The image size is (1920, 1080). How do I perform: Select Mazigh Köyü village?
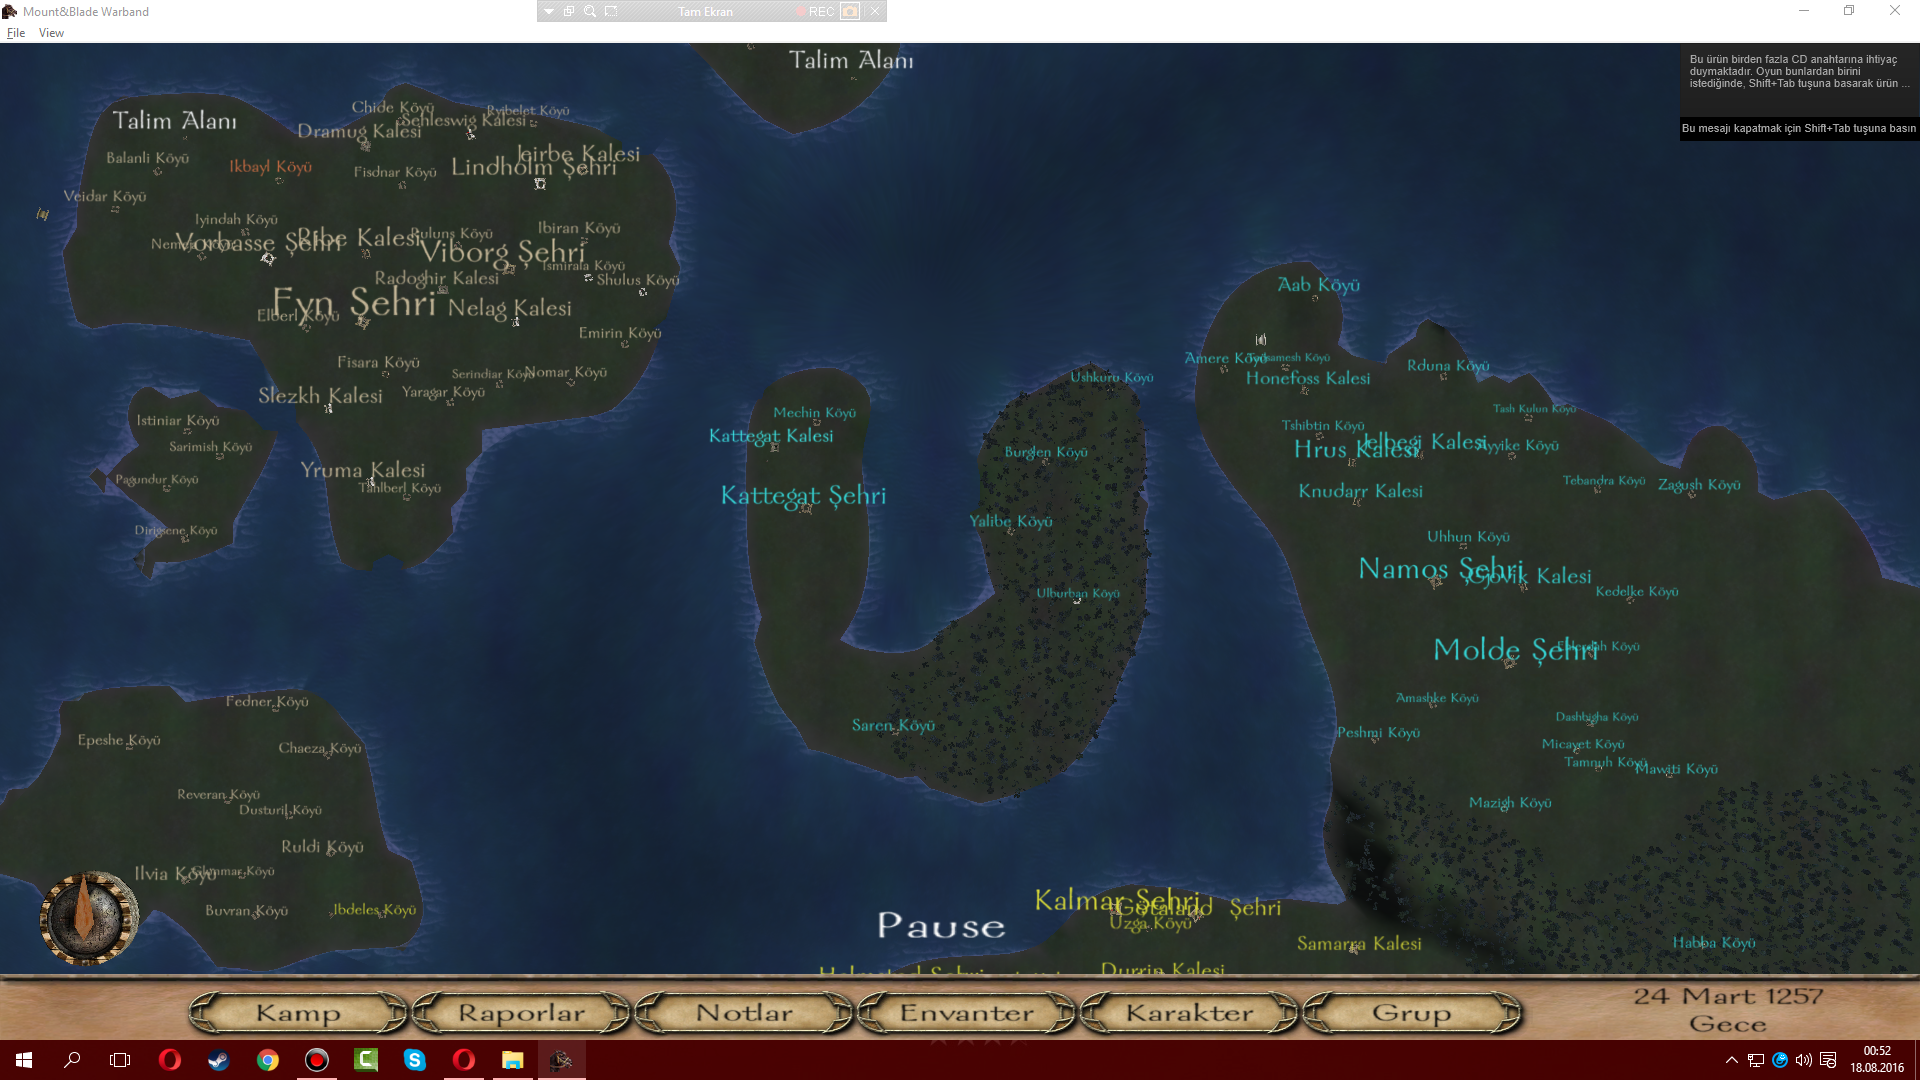point(1510,803)
